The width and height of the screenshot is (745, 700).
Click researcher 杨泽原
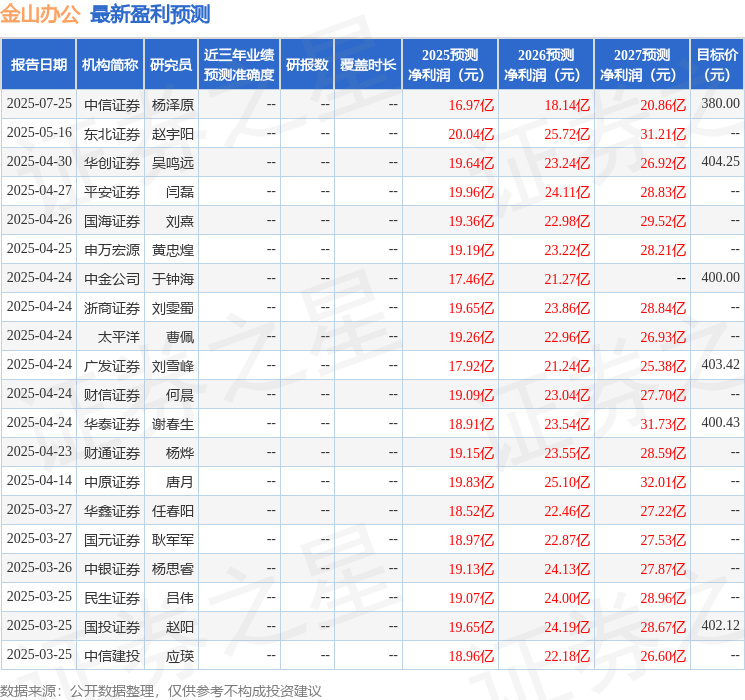pyautogui.click(x=173, y=105)
